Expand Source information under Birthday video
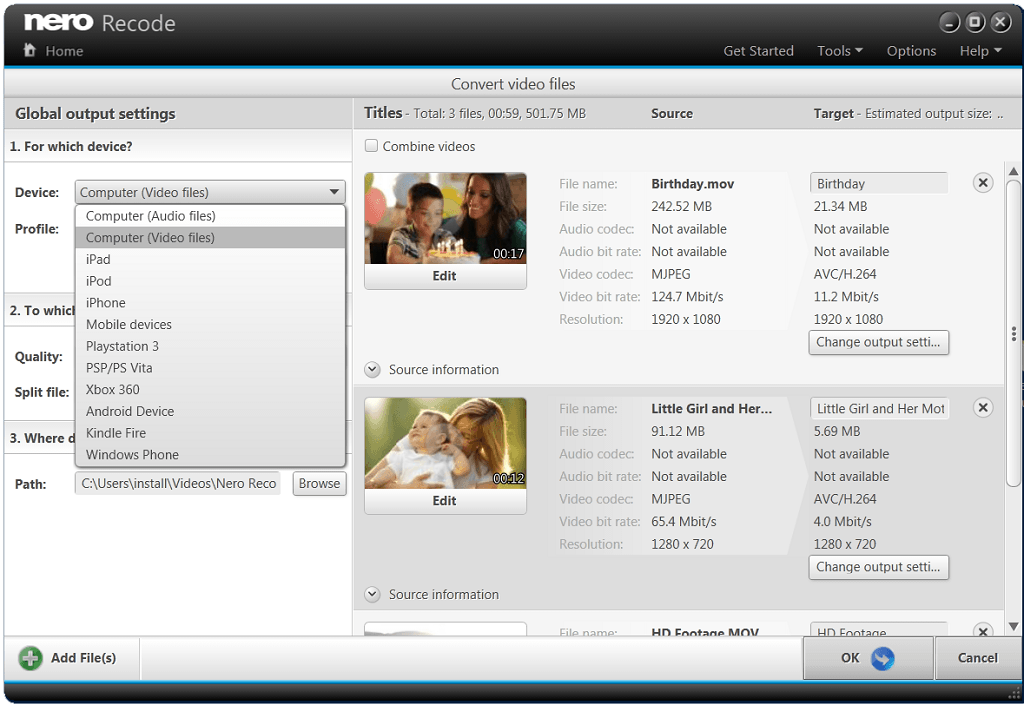Viewport: 1024px width, 705px height. coord(373,370)
